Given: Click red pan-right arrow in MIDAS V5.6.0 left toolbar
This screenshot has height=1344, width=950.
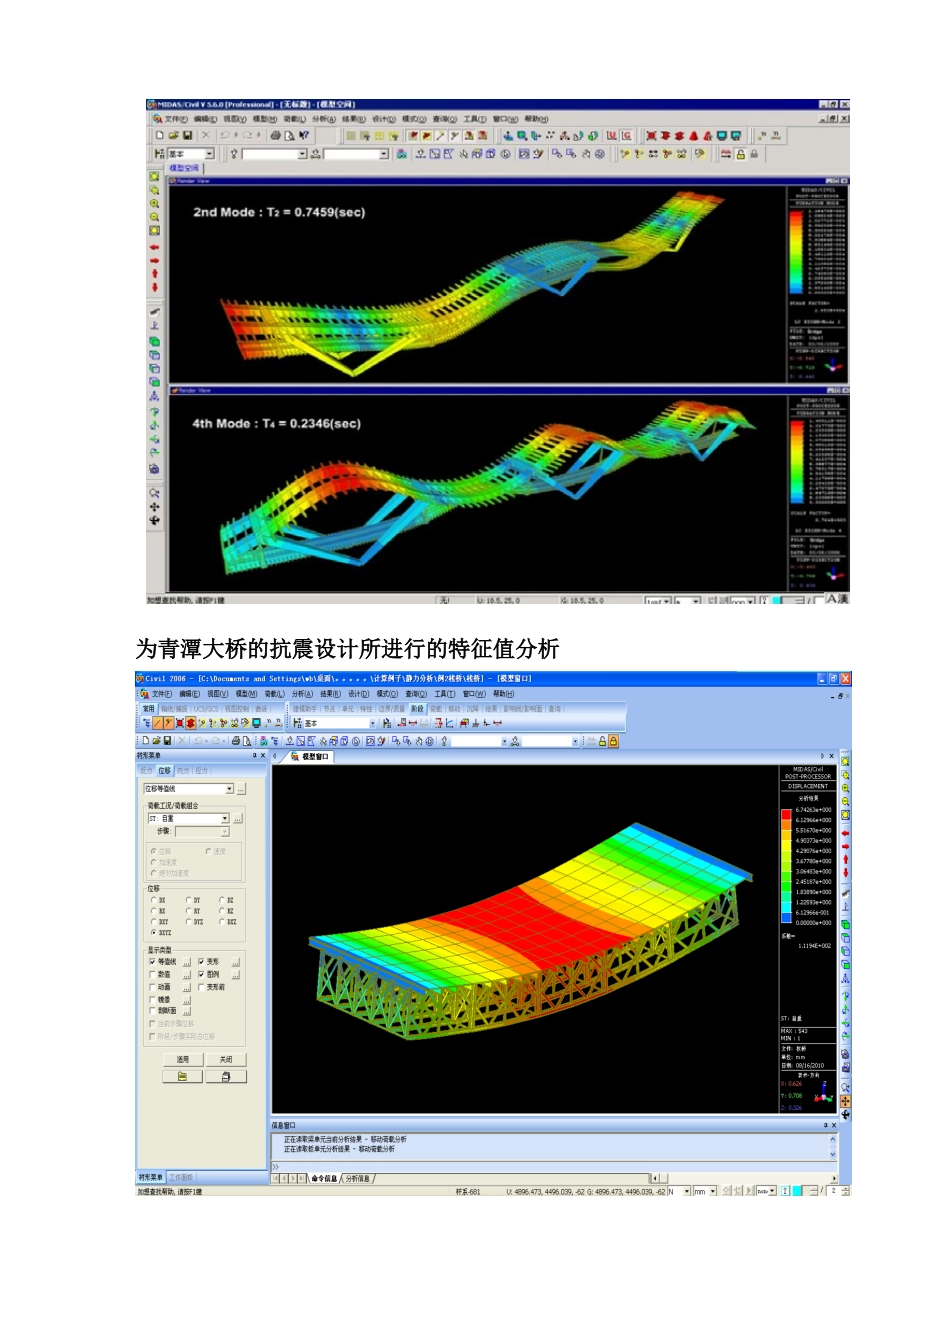Looking at the screenshot, I should click(x=154, y=260).
